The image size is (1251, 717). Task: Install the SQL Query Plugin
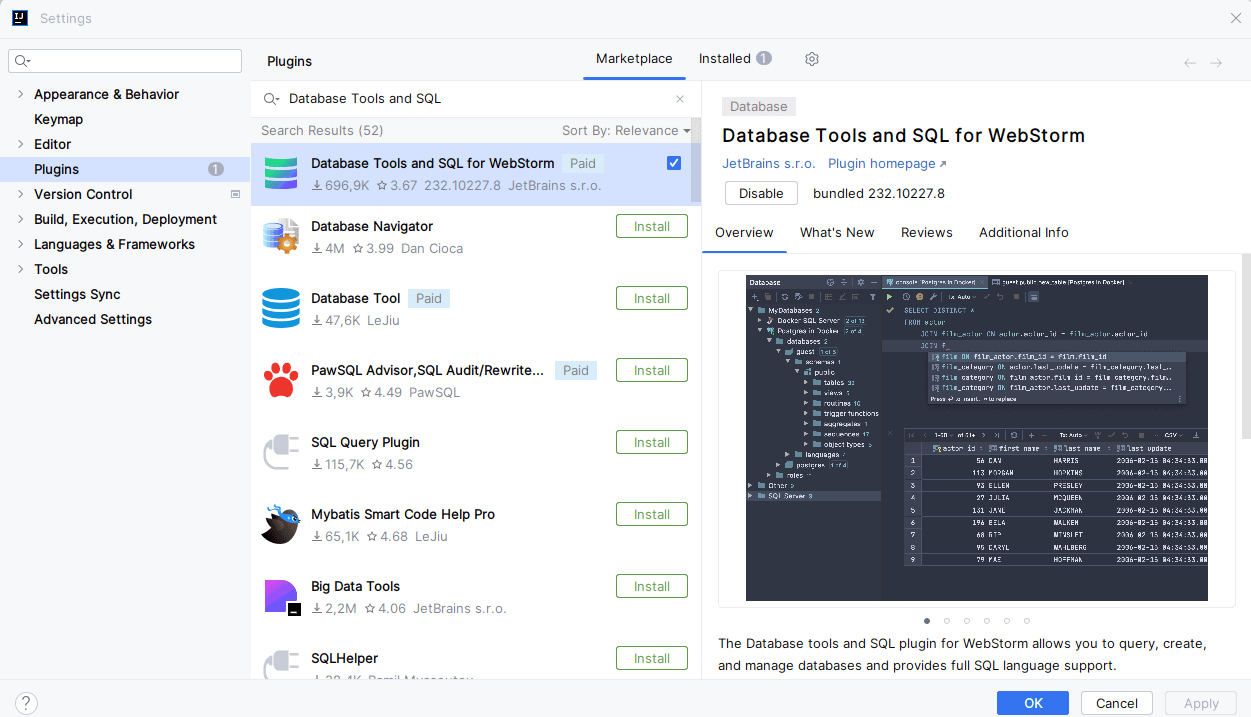[652, 443]
